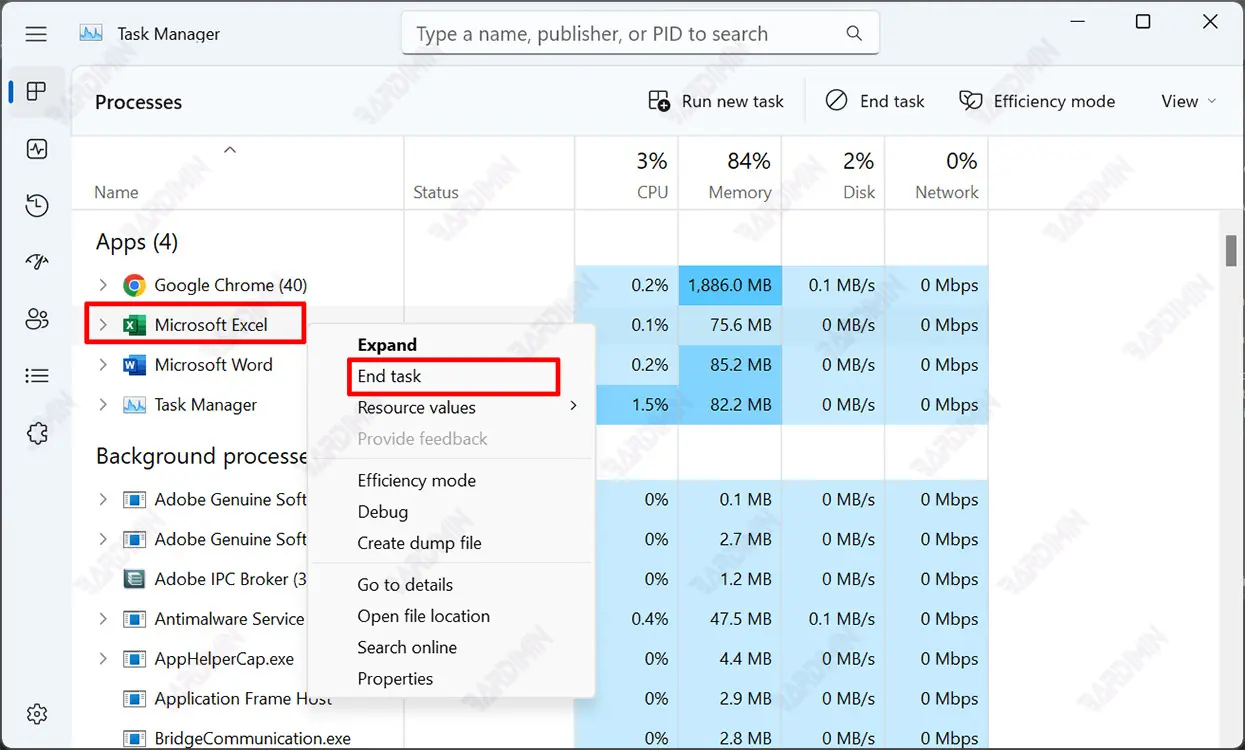Expand the Antimalware Service process group
Screen dimensions: 1245x750
103,619
